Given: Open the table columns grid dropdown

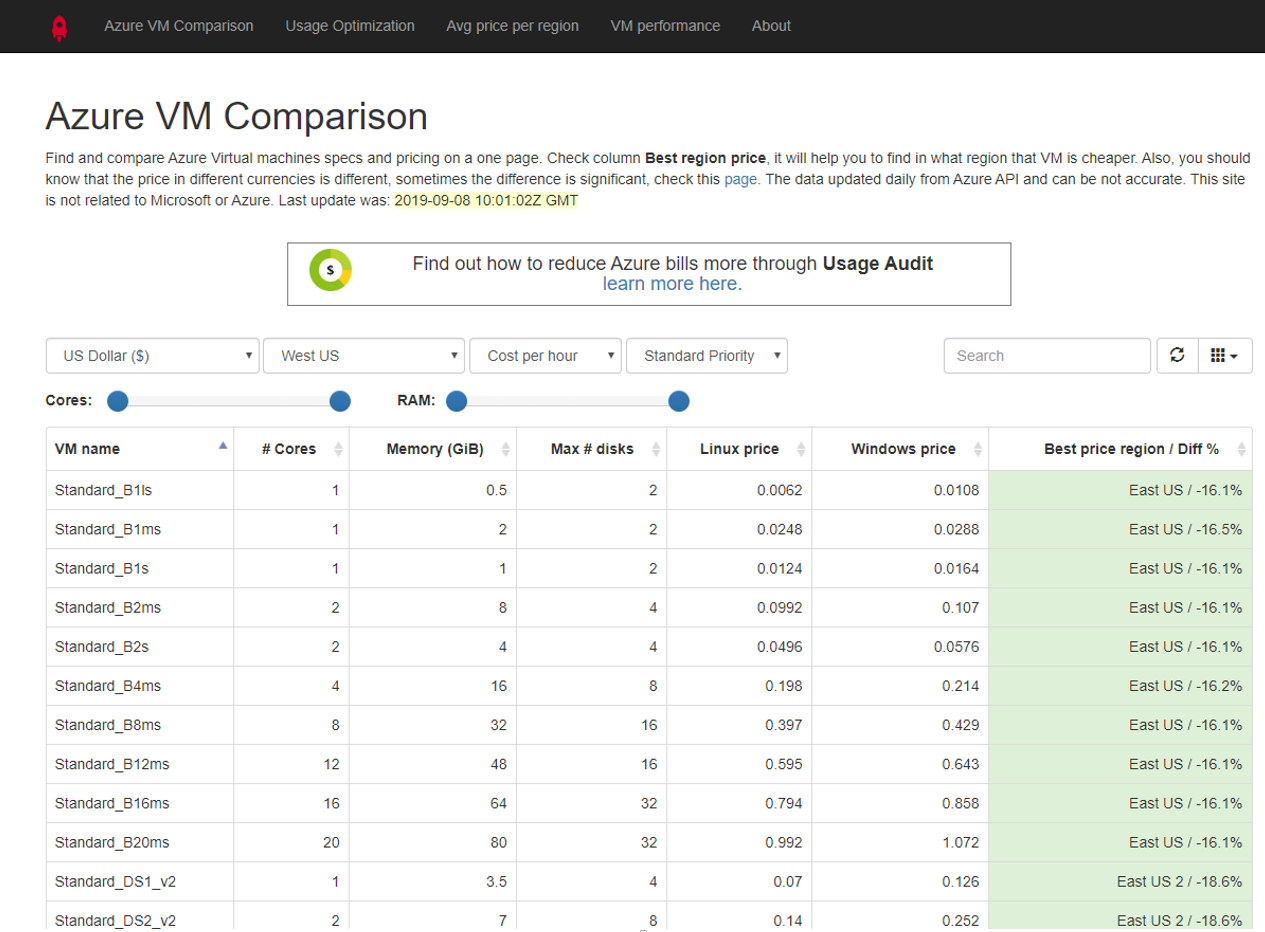Looking at the screenshot, I should 1225,355.
